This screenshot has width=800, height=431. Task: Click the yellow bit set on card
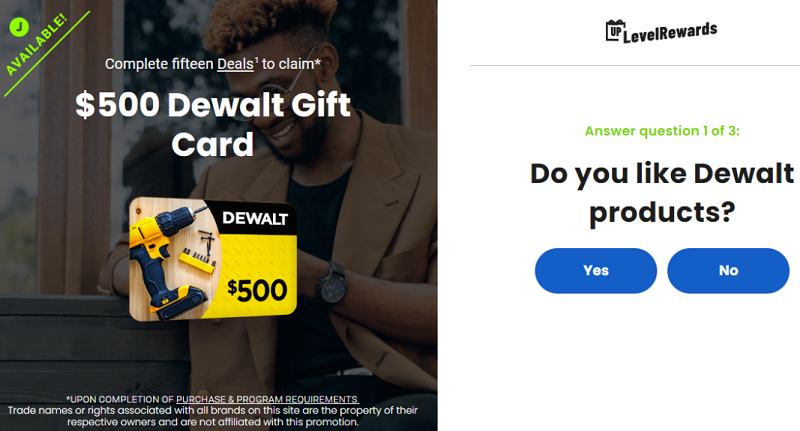[x=198, y=258]
